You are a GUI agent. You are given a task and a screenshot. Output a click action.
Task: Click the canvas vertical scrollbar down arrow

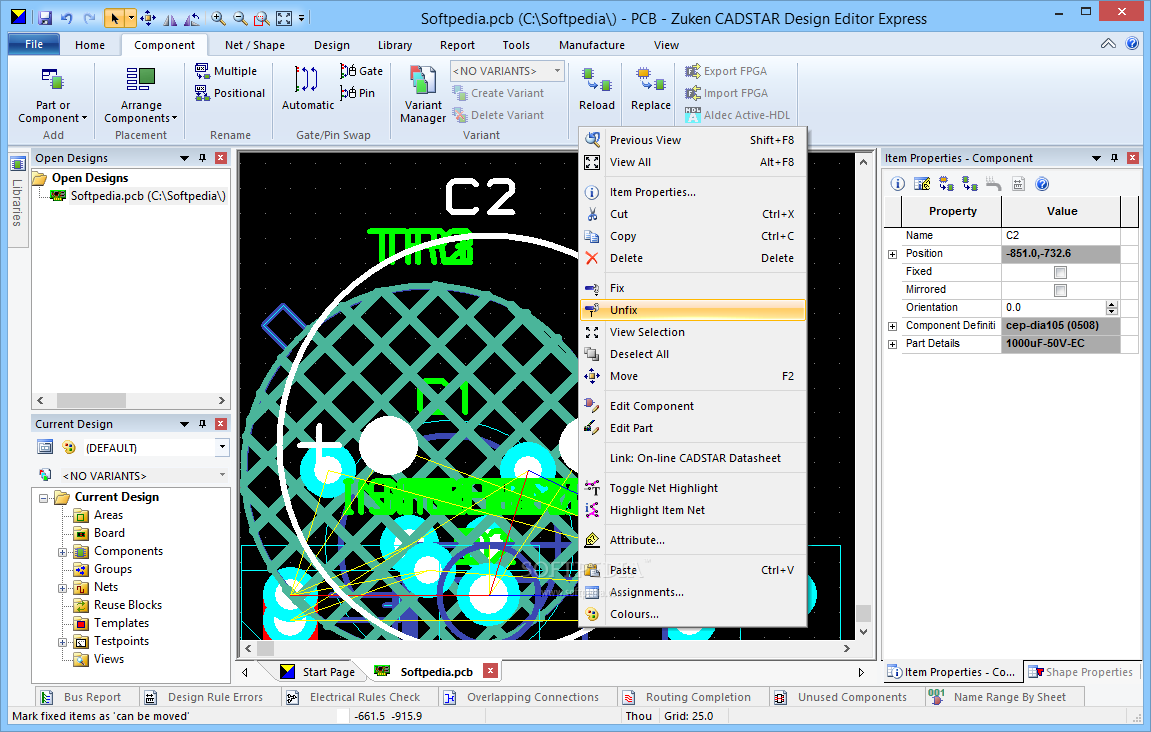(x=864, y=631)
